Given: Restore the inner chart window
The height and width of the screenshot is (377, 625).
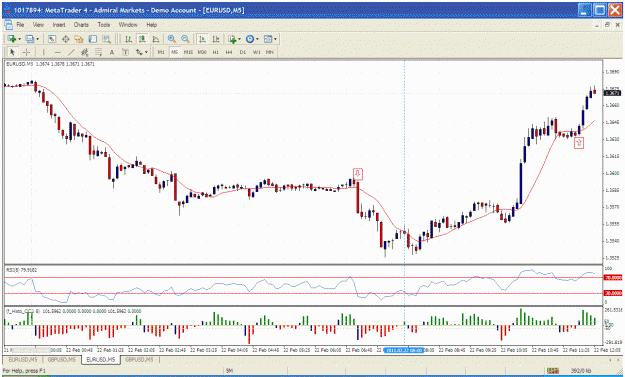Looking at the screenshot, I should pyautogui.click(x=607, y=25).
